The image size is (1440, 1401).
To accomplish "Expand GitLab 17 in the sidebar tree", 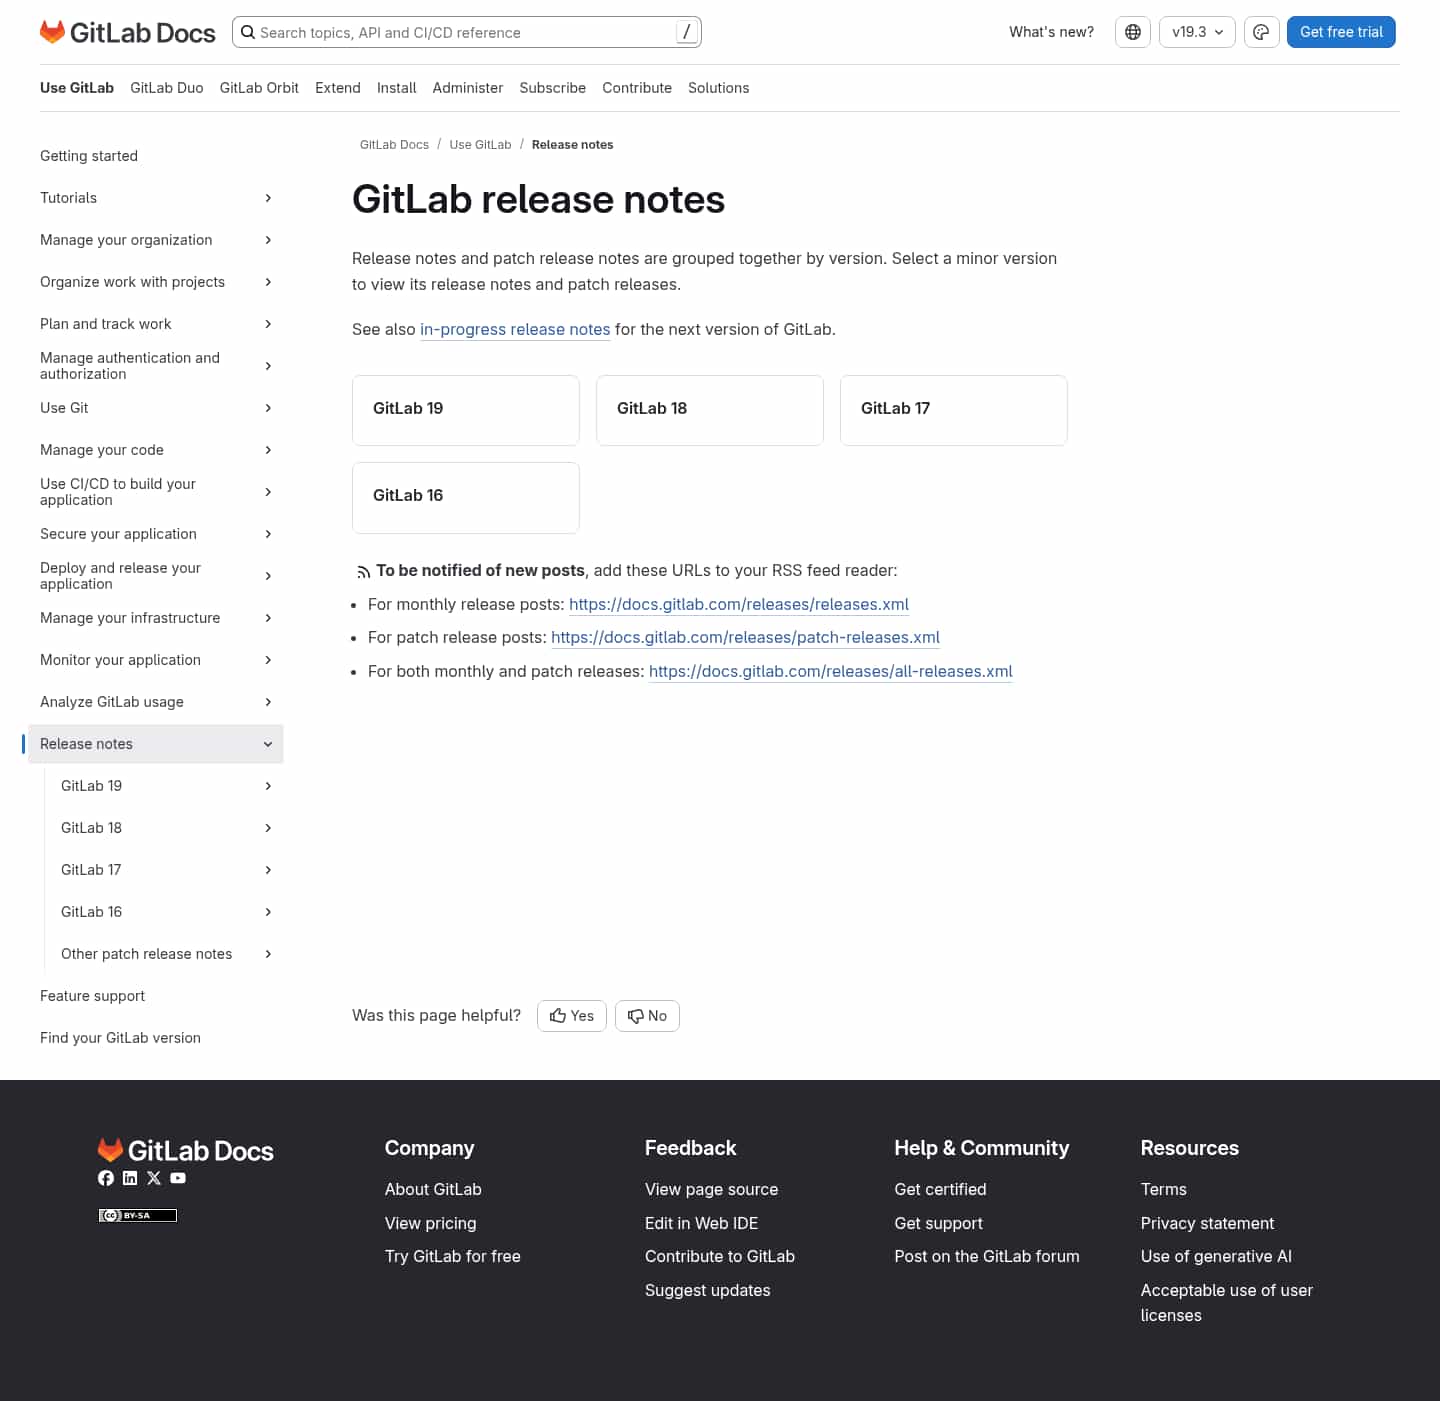I will (x=268, y=870).
